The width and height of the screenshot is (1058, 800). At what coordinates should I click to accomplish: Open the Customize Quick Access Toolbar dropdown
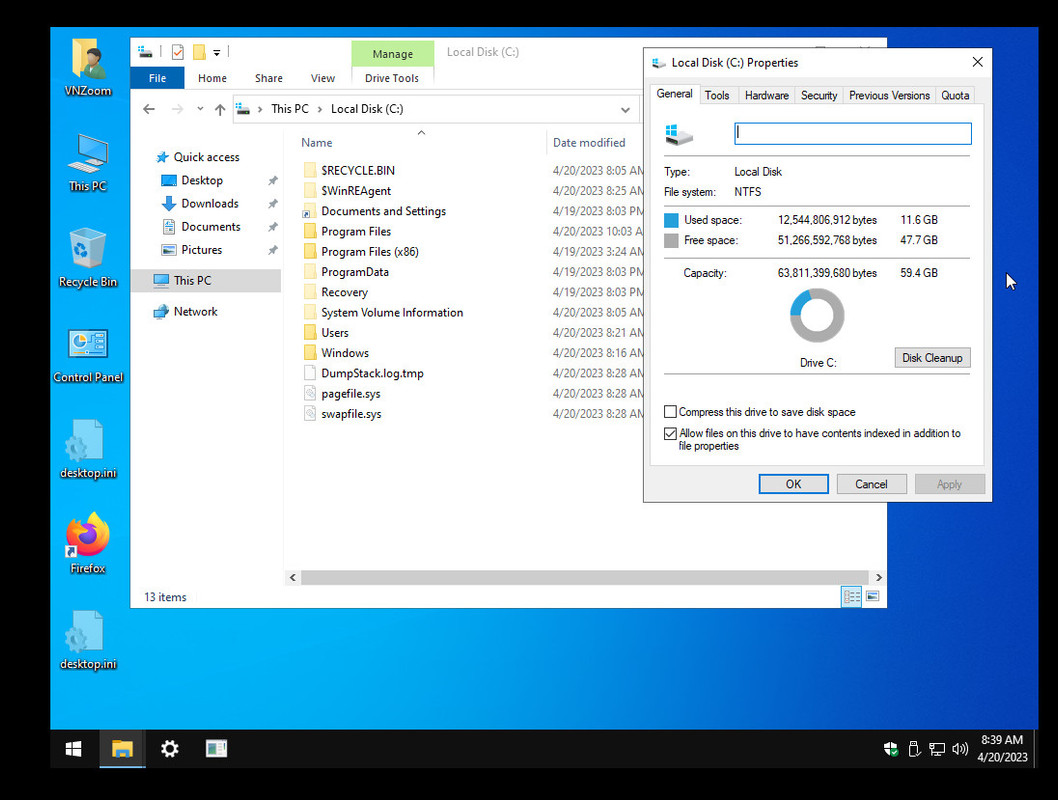pos(217,52)
